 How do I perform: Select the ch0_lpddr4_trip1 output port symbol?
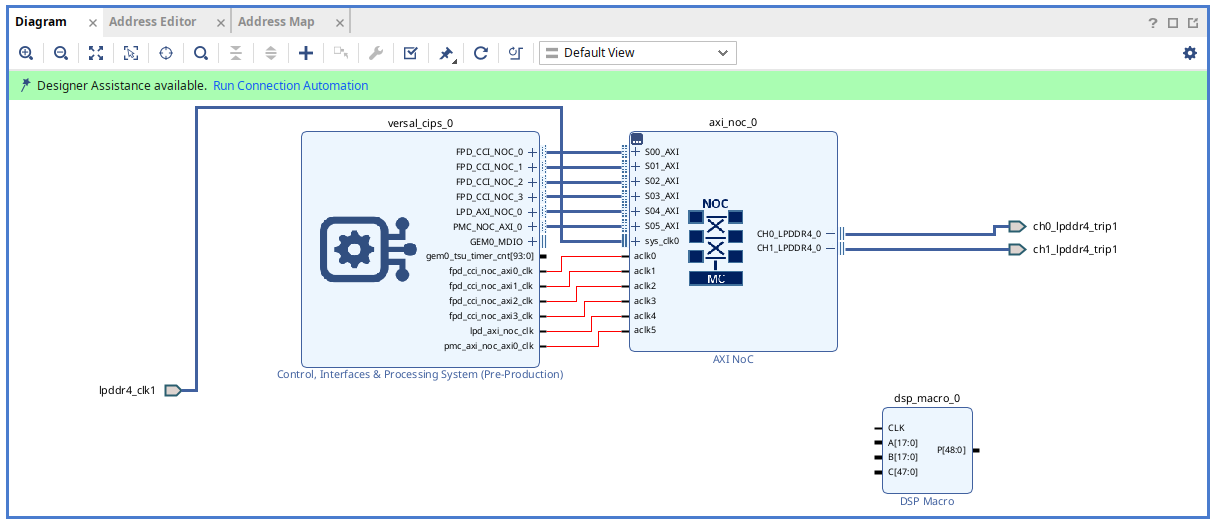[x=1017, y=226]
